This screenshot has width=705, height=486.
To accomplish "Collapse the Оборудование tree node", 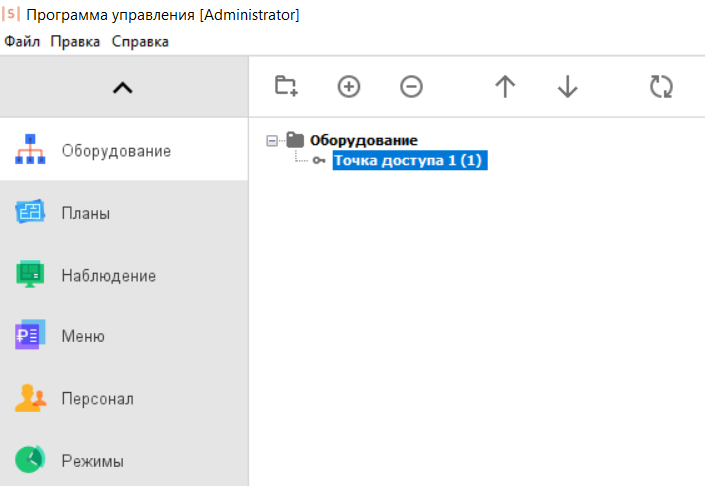I will (x=272, y=141).
